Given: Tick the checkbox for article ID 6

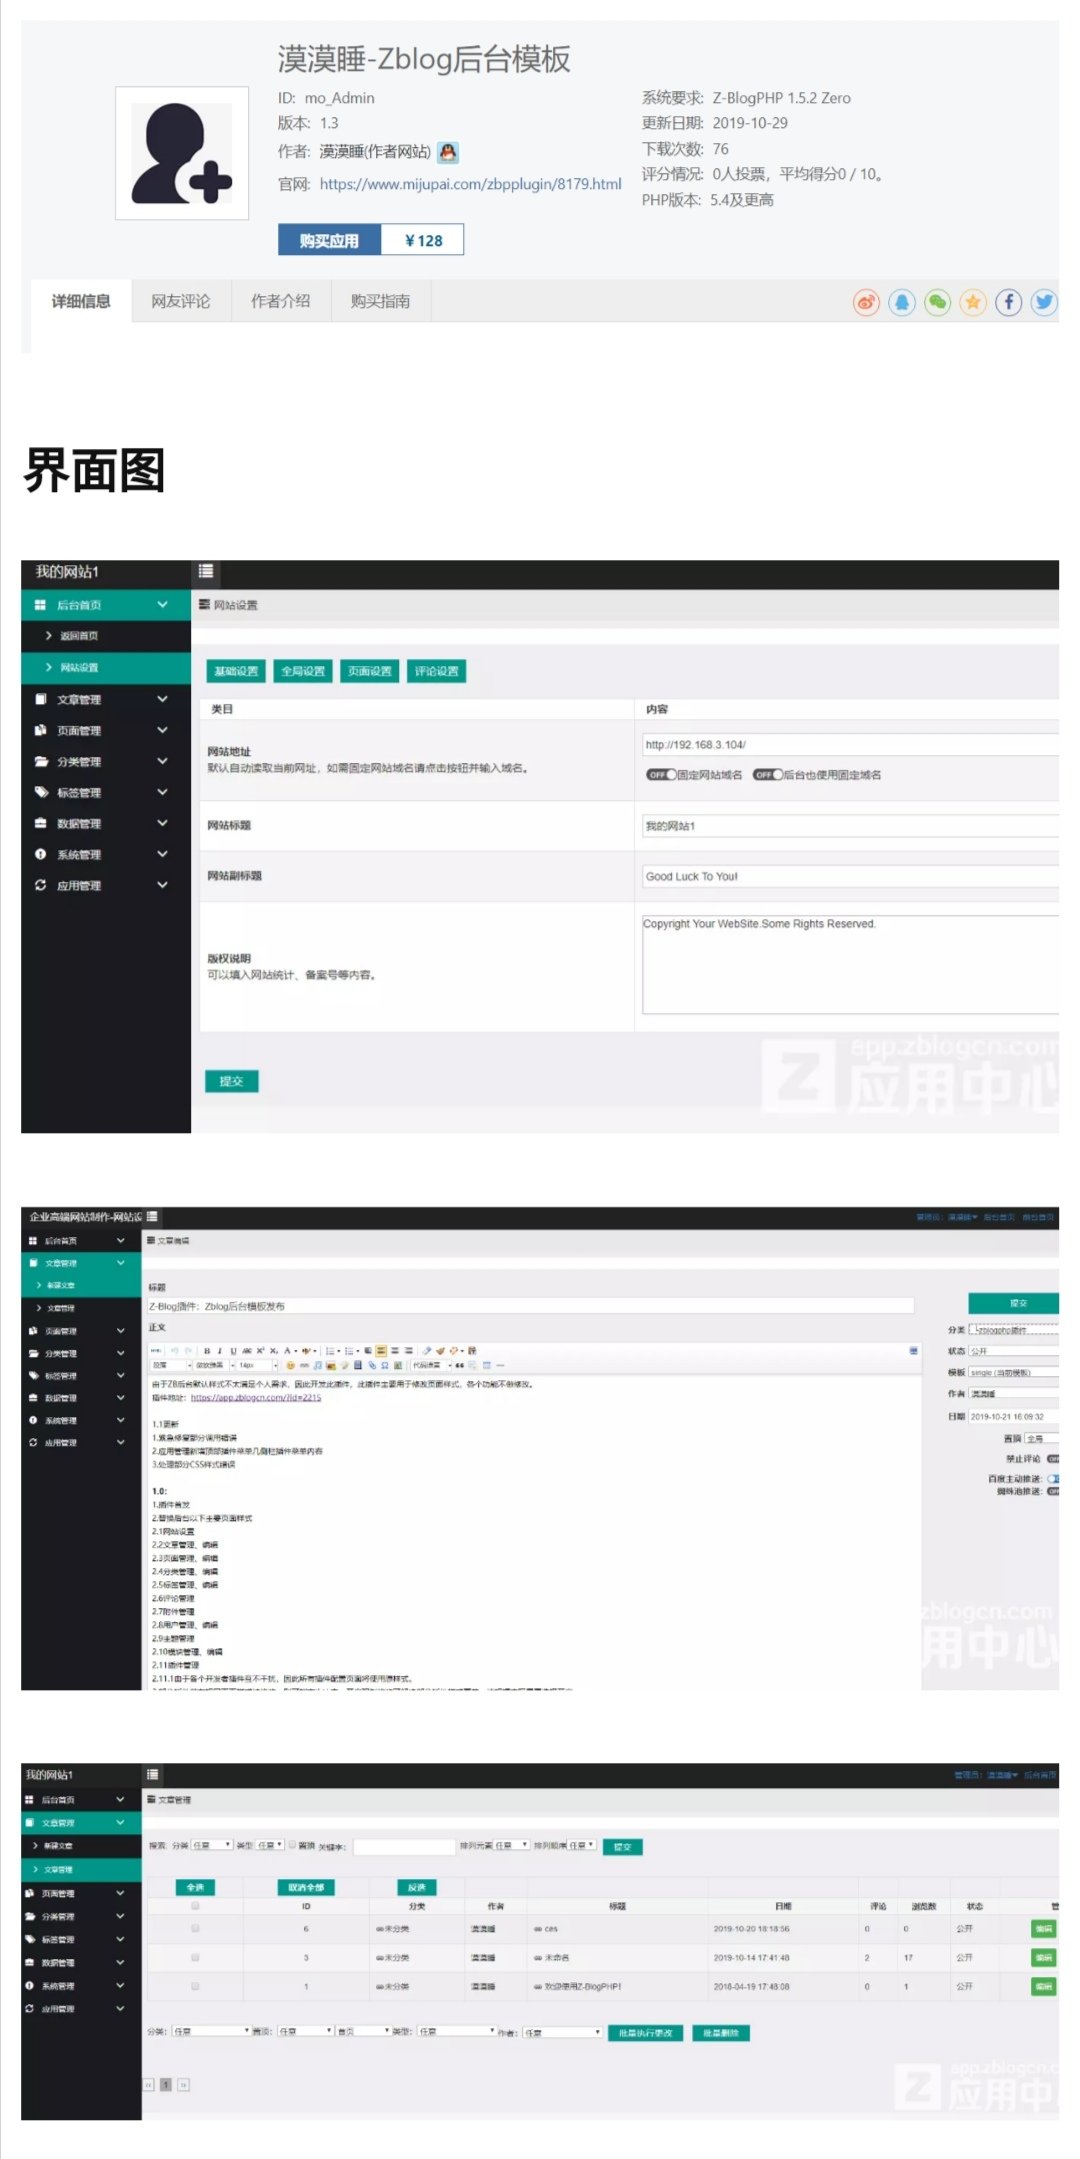Looking at the screenshot, I should (x=195, y=1928).
